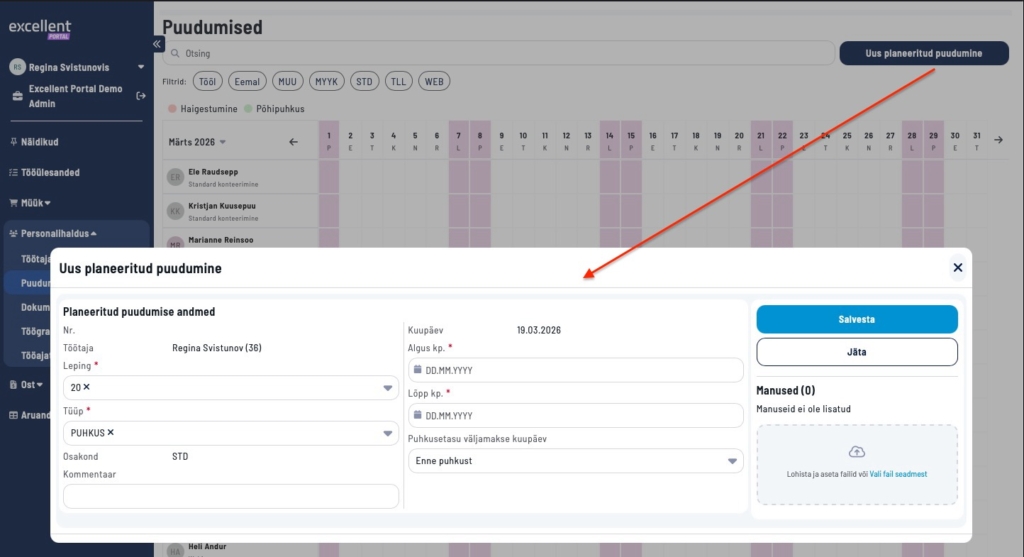This screenshot has width=1024, height=557.
Task: Click the Kommentaar text field
Action: tap(230, 496)
